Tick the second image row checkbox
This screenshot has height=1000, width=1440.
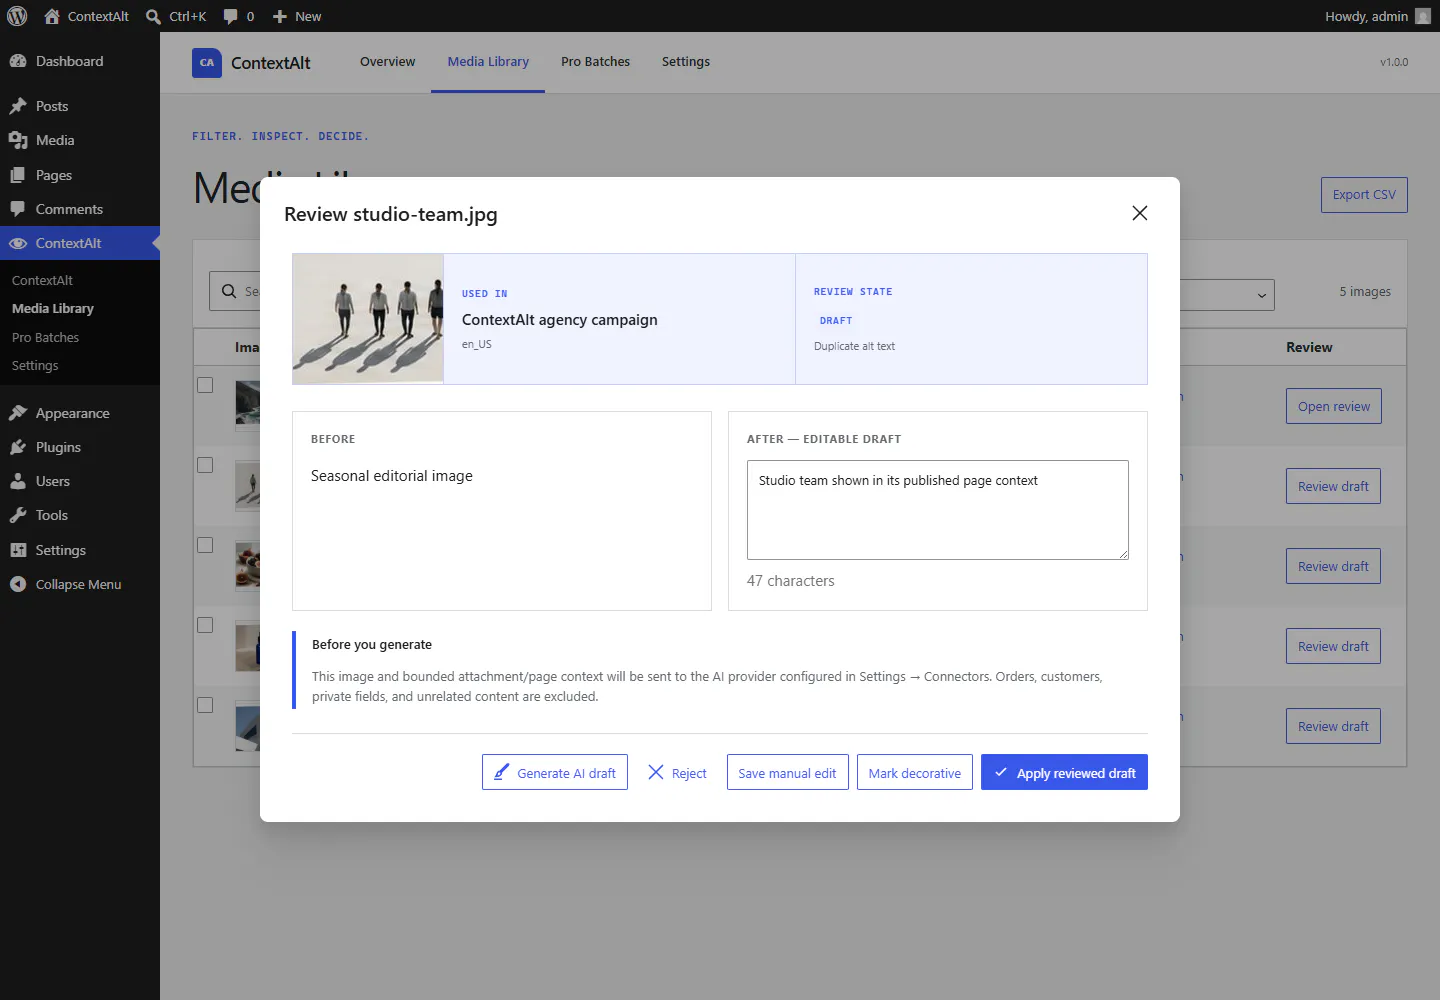(x=205, y=465)
